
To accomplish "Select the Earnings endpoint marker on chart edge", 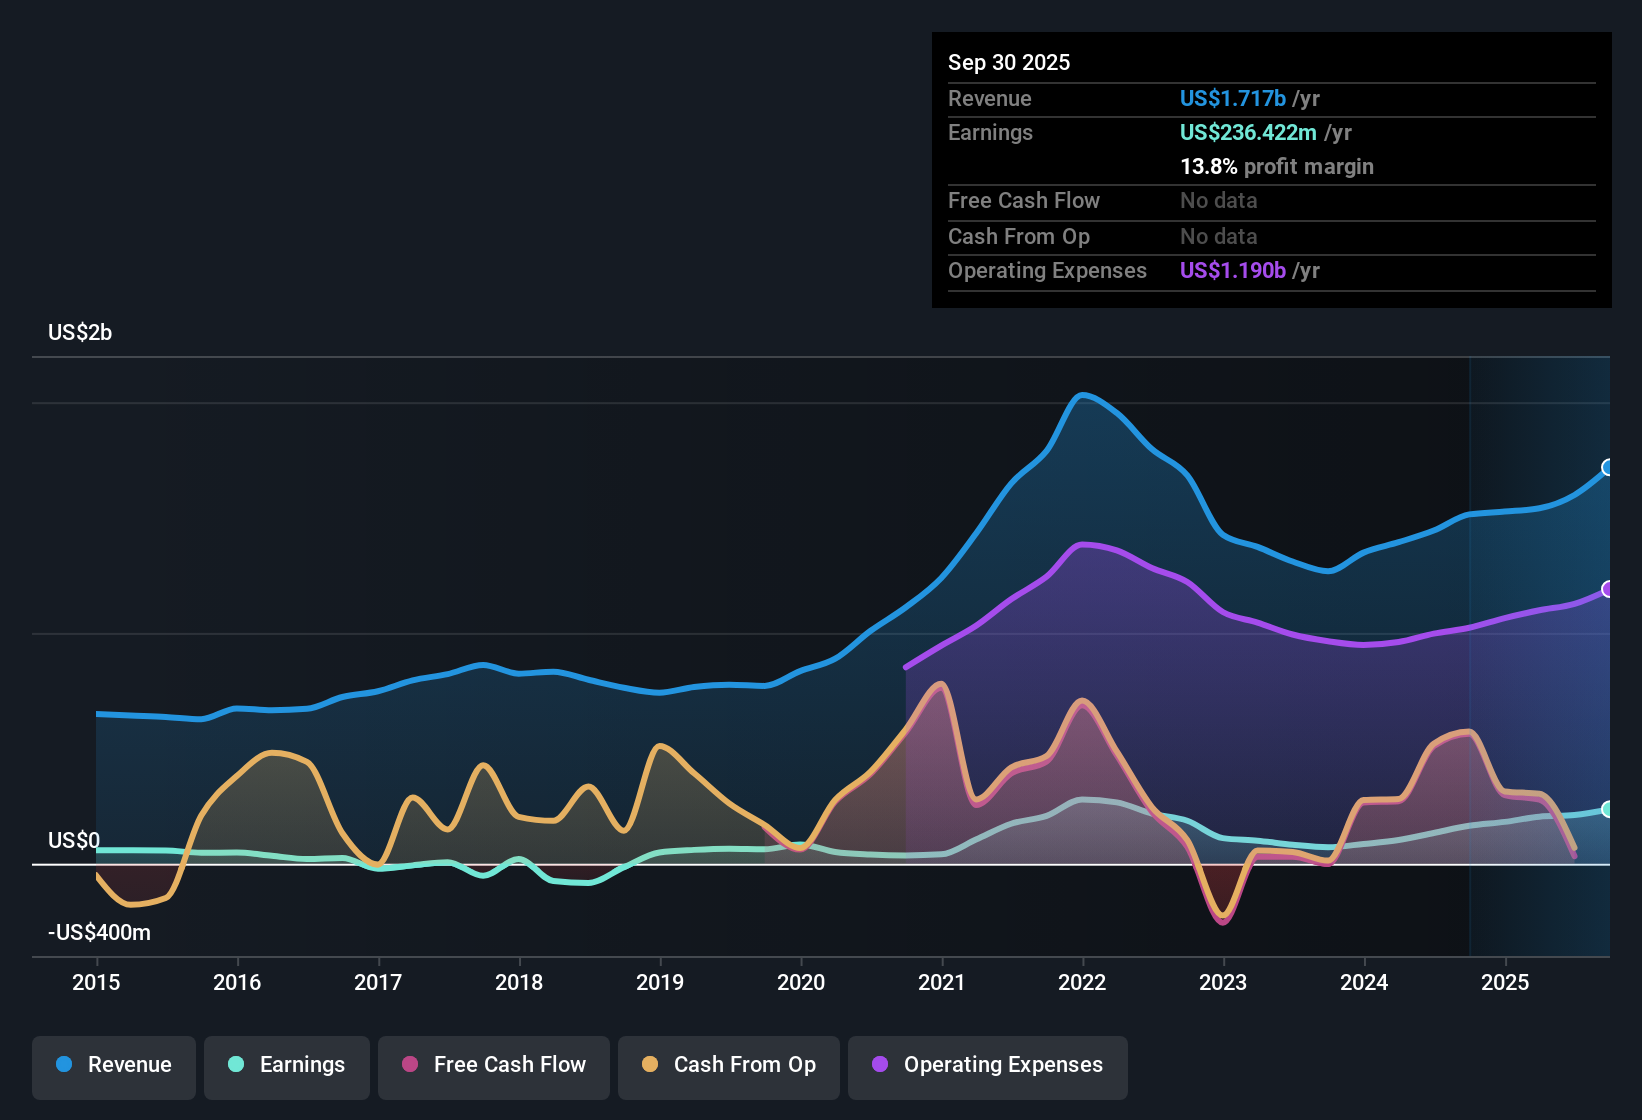I will (1607, 810).
